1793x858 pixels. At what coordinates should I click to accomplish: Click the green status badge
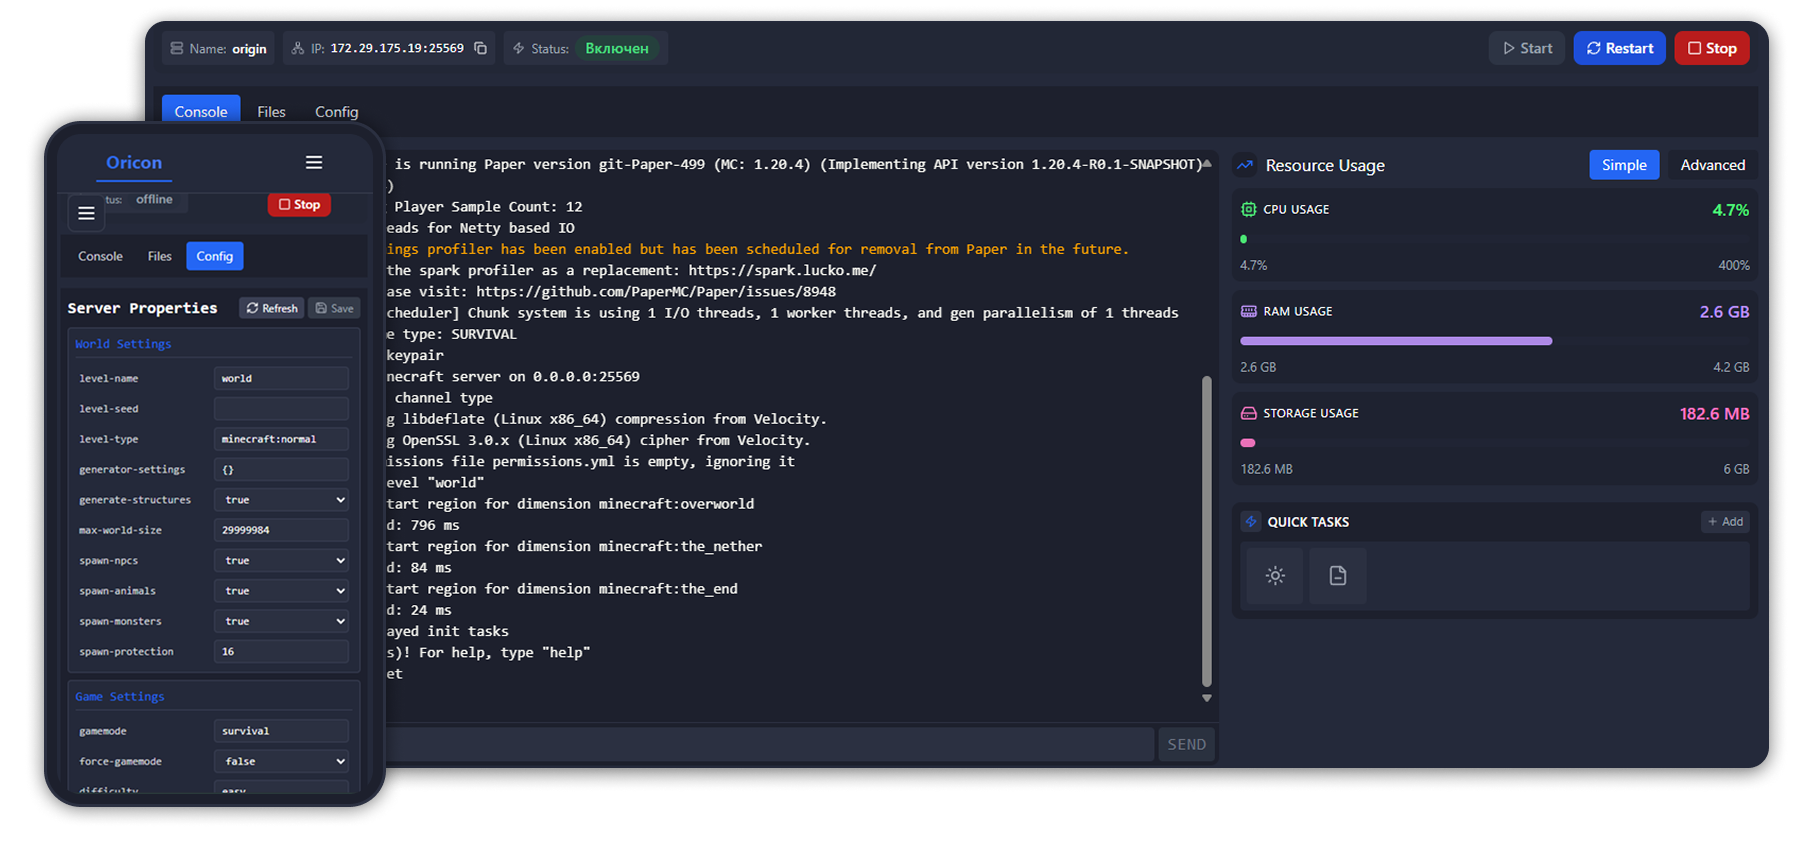click(x=617, y=48)
